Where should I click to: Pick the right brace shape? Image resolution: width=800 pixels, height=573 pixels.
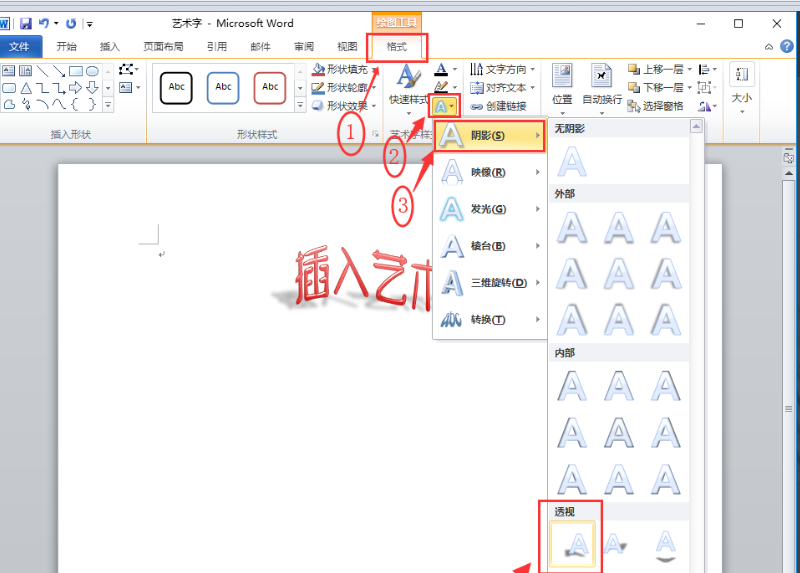92,105
